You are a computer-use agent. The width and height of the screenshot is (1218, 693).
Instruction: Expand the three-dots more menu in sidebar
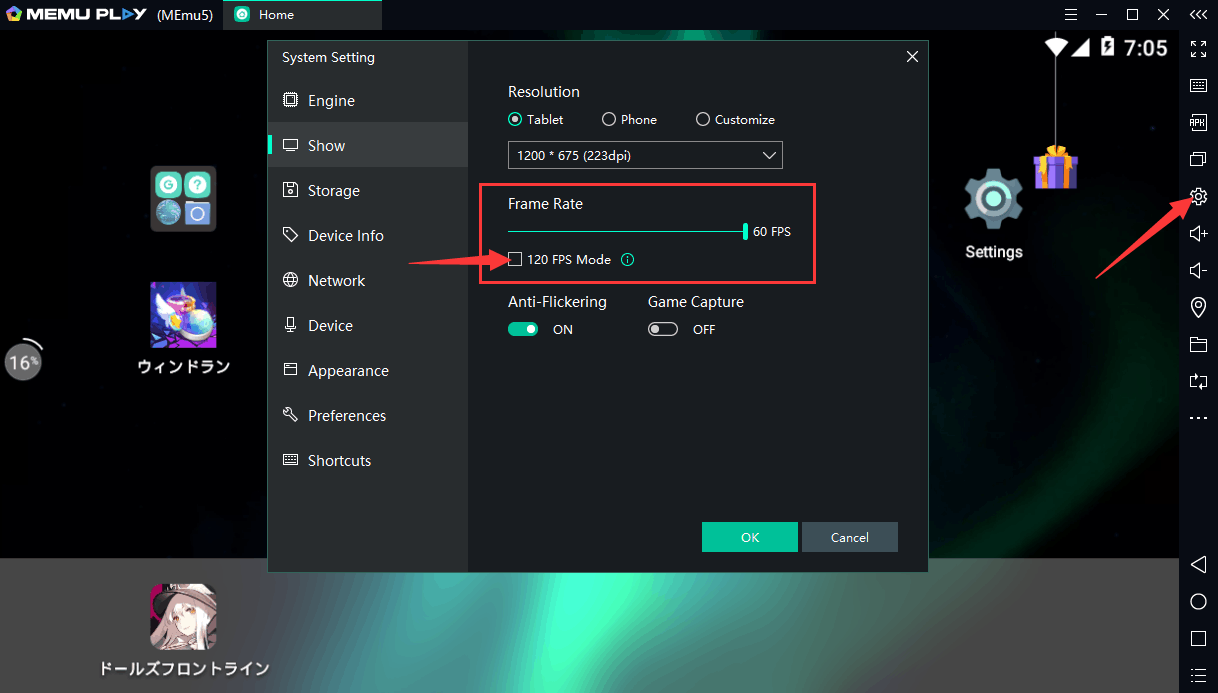[x=1198, y=418]
